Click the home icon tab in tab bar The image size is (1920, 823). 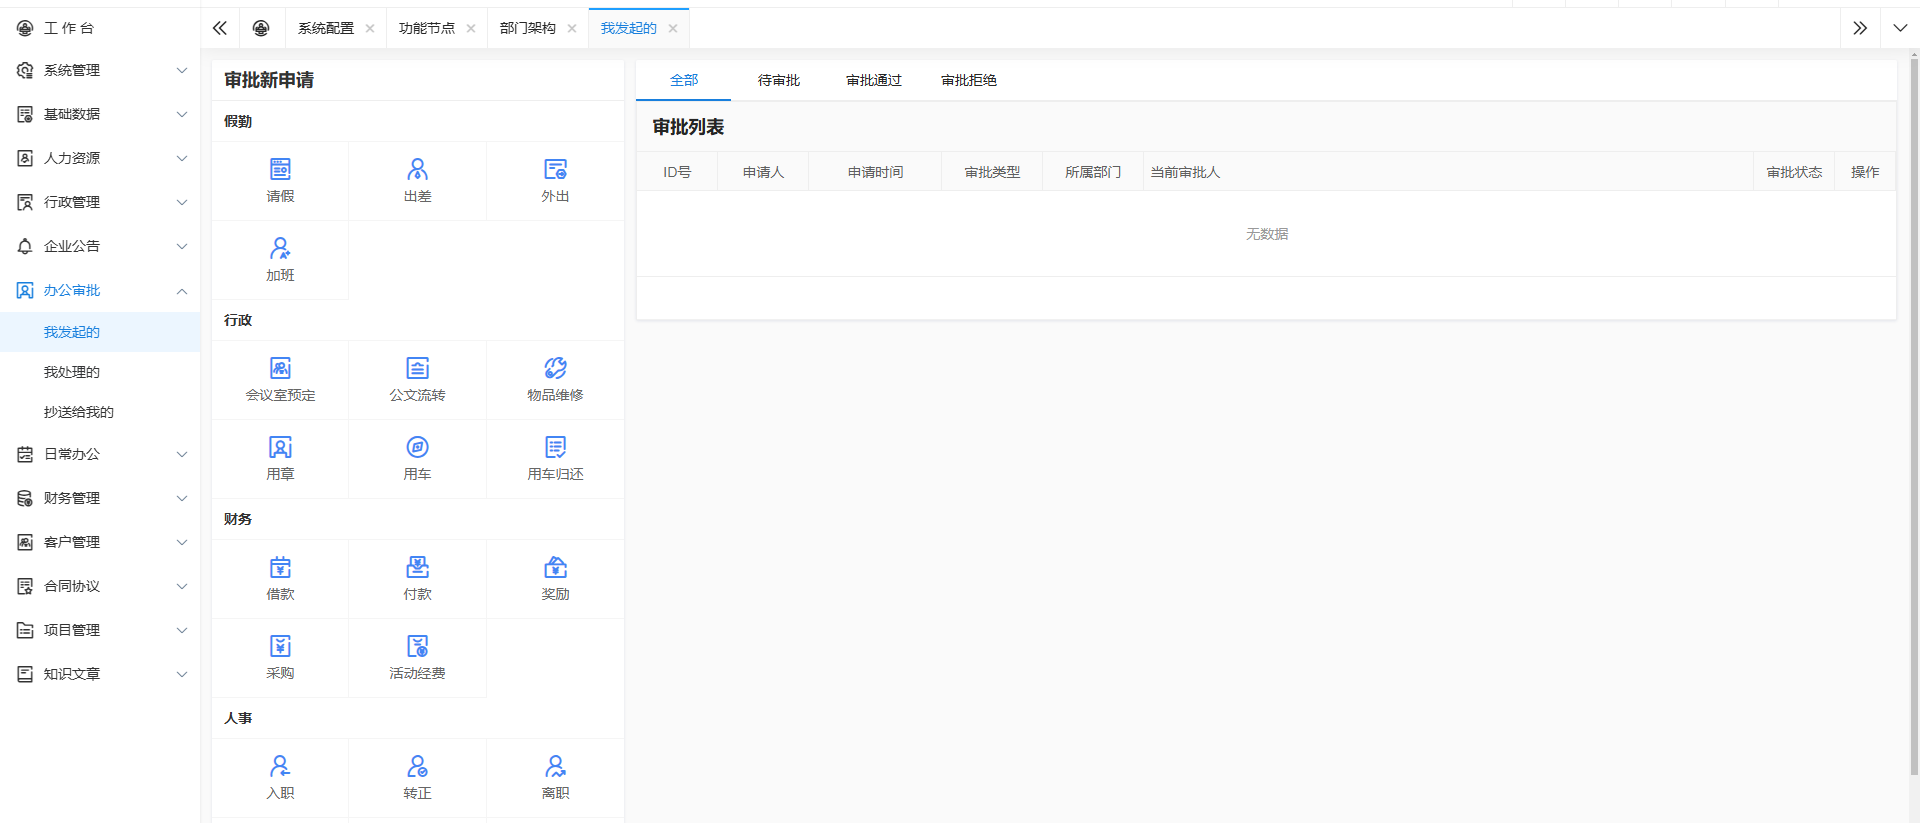[261, 28]
